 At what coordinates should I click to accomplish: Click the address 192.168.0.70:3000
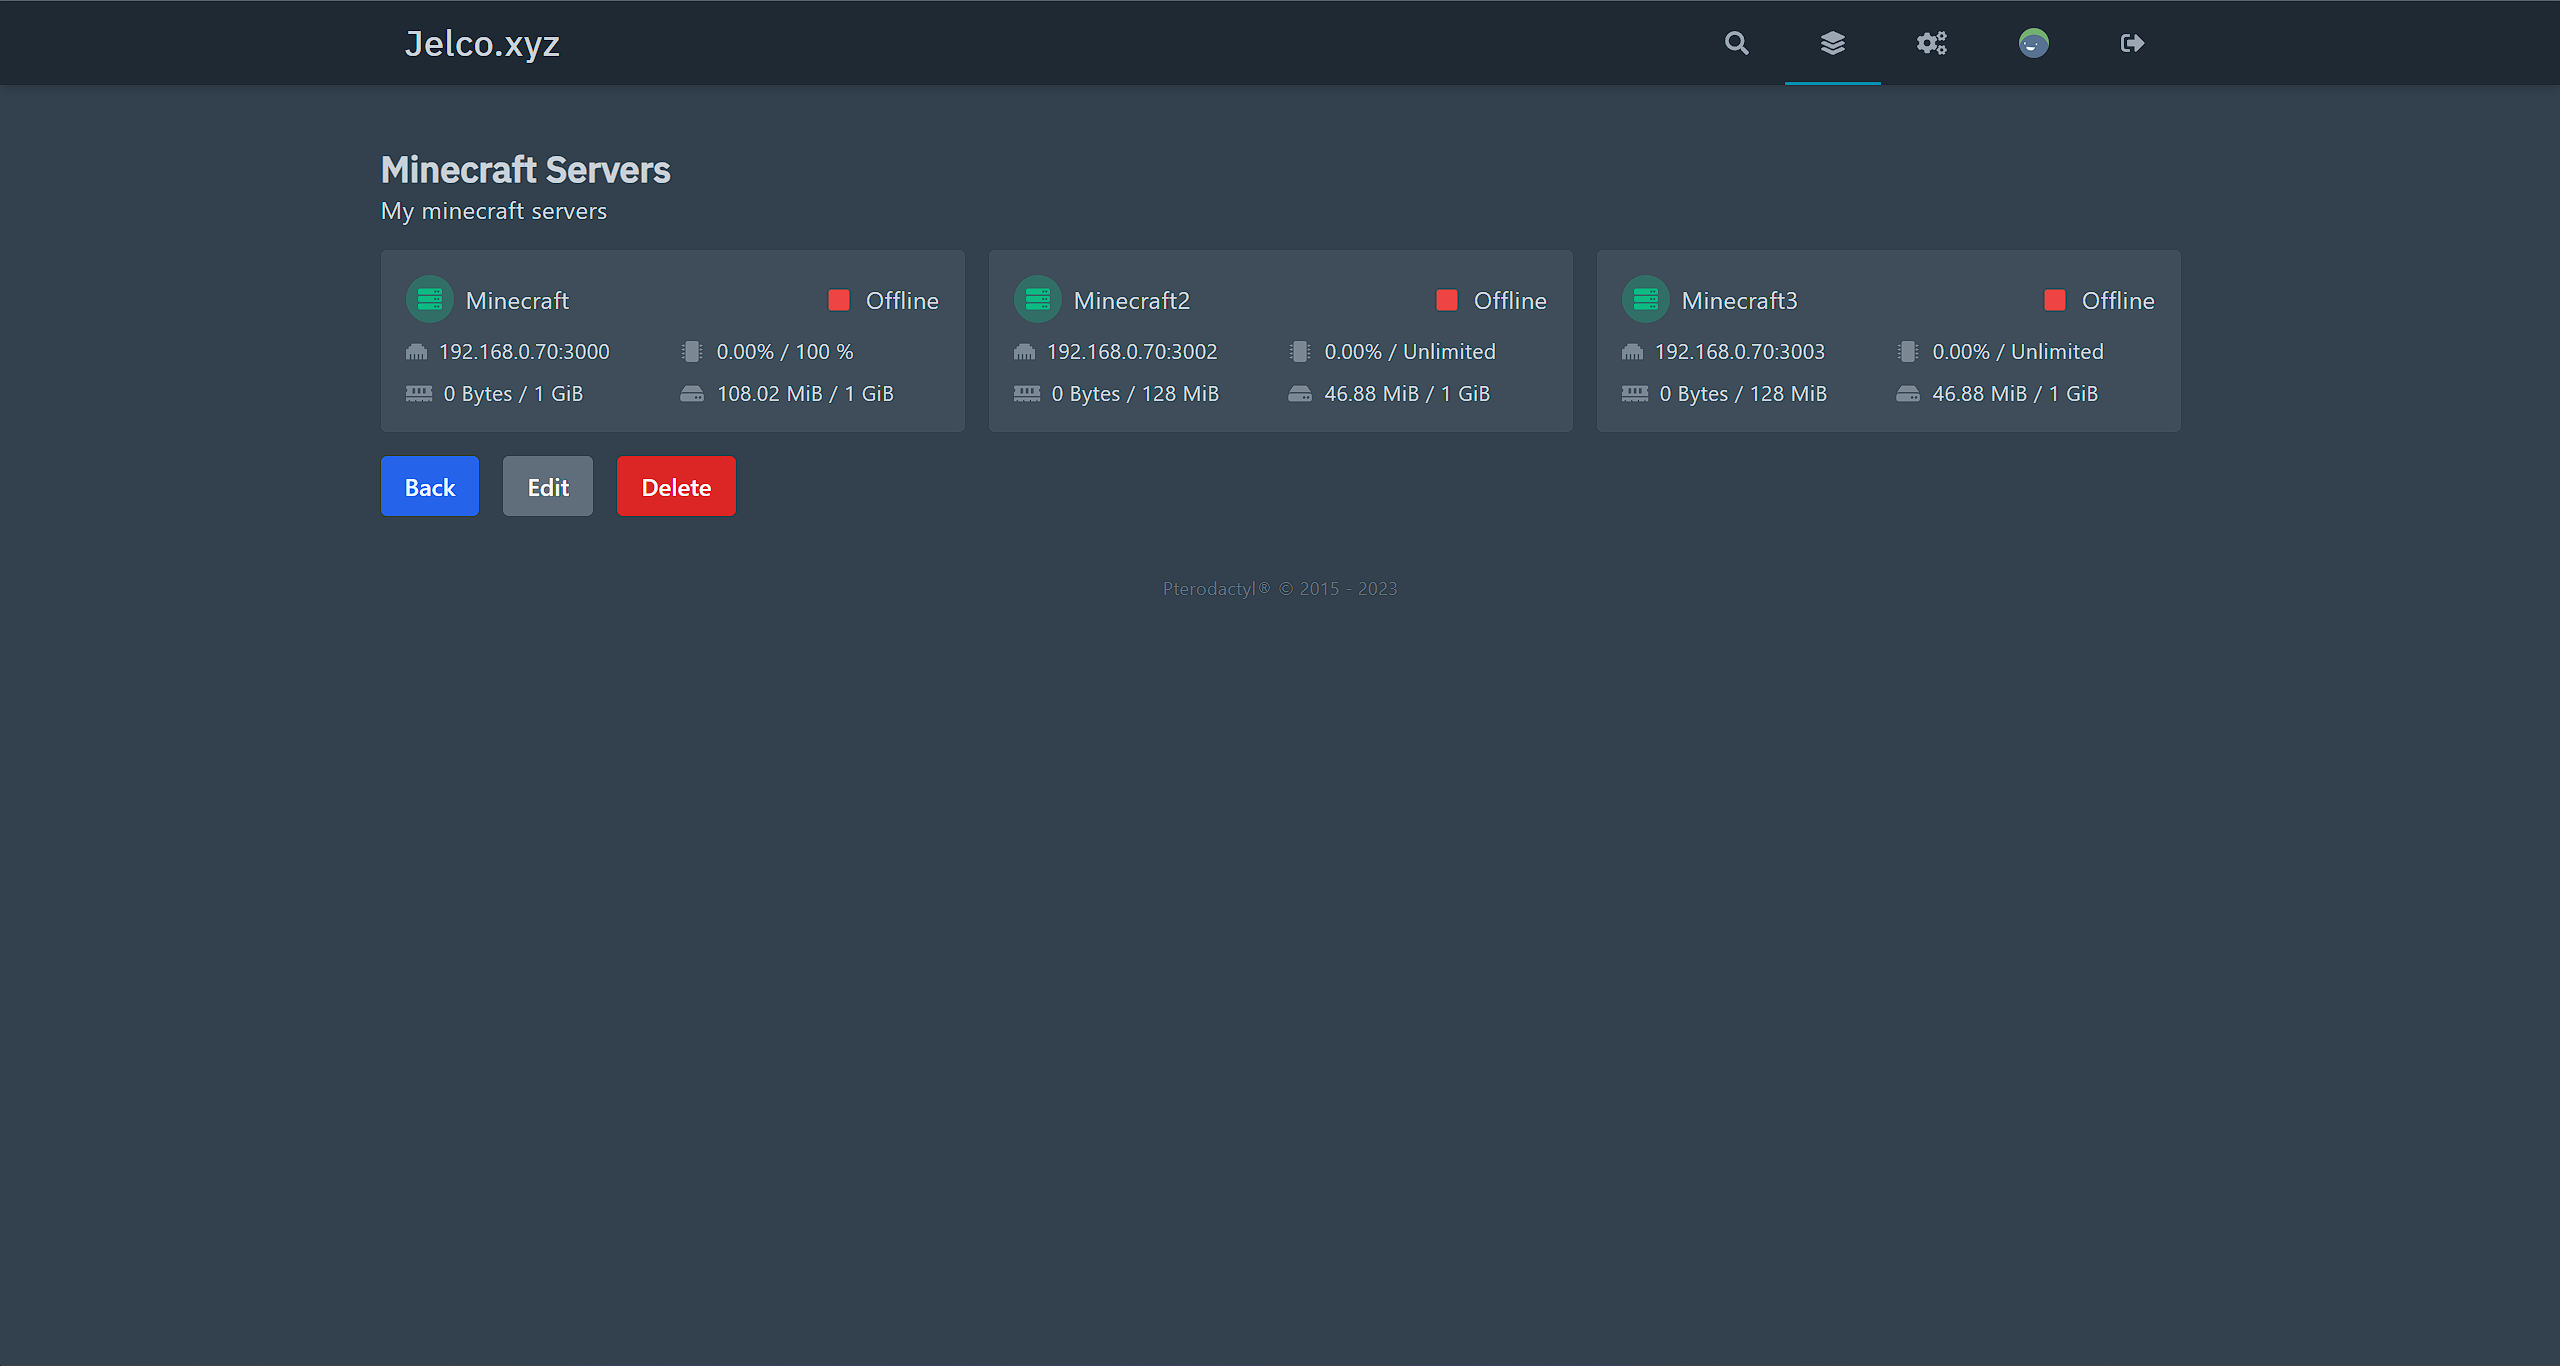[524, 352]
